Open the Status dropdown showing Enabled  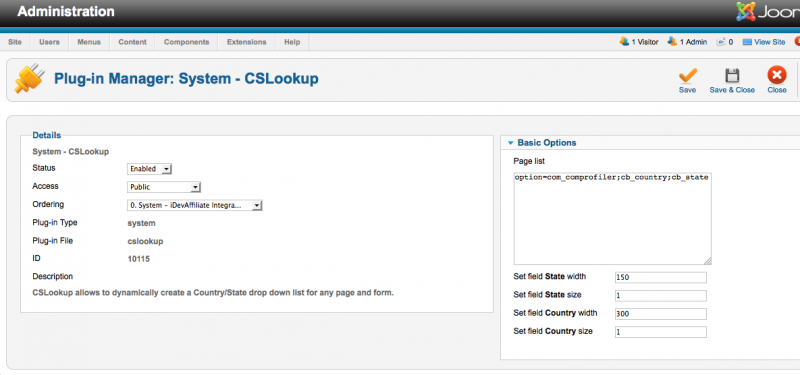[x=150, y=169]
